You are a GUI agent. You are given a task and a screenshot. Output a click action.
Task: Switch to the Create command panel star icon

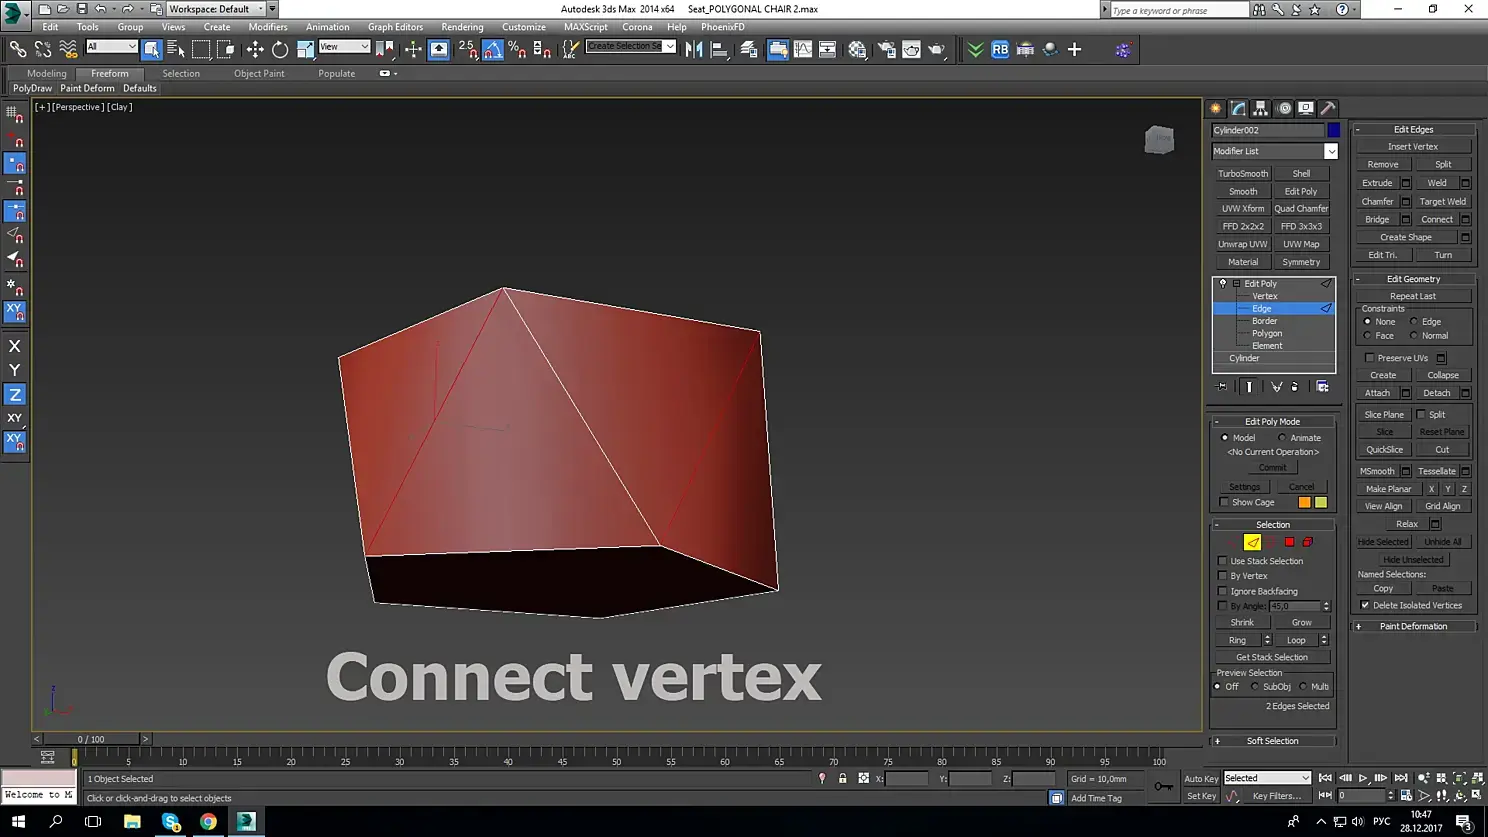click(1216, 108)
